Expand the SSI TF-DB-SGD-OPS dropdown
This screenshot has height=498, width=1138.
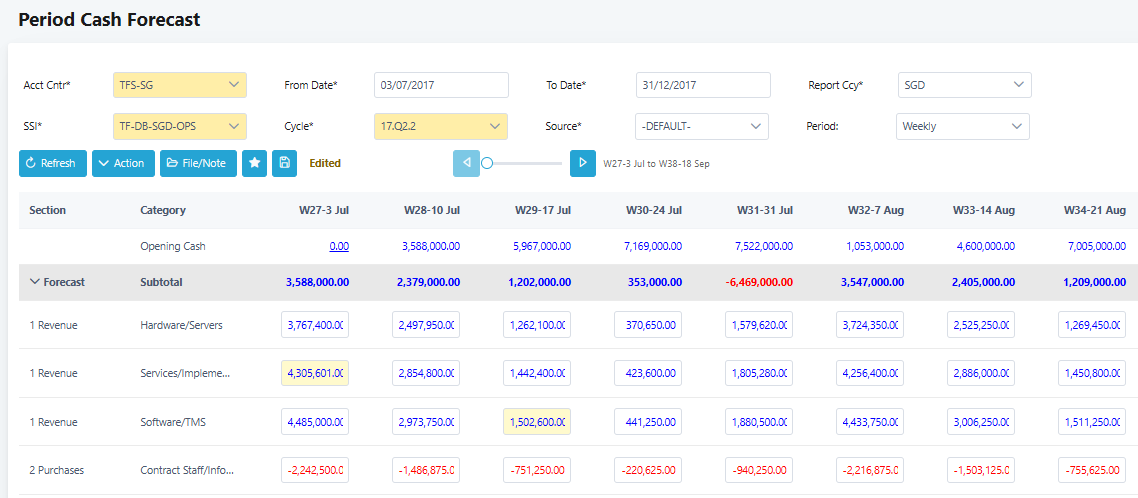point(180,126)
